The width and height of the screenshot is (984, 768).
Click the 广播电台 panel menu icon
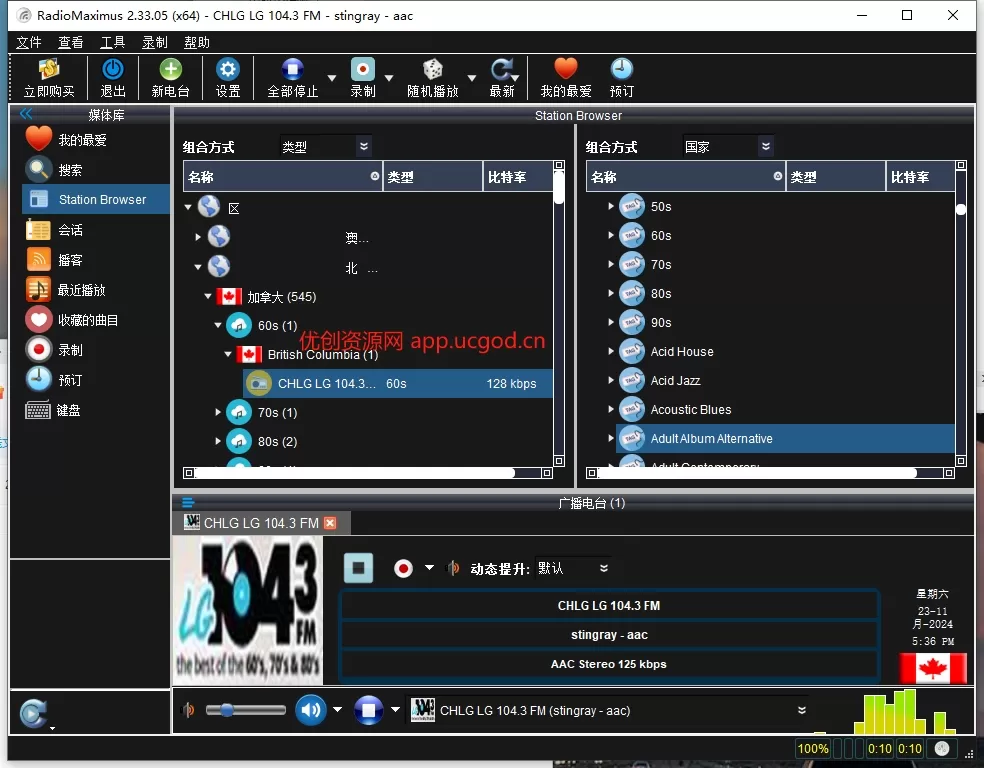coord(188,502)
